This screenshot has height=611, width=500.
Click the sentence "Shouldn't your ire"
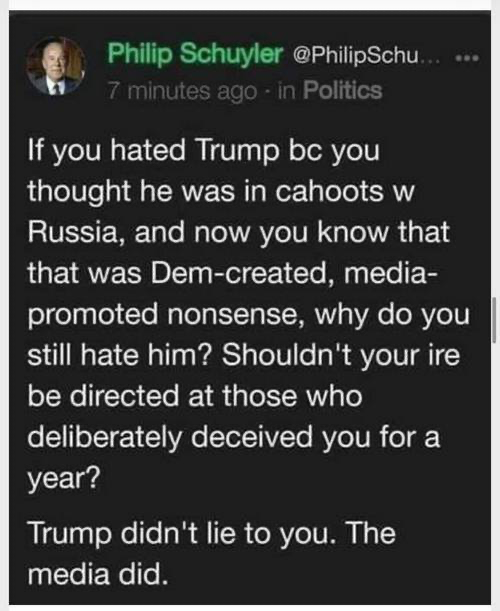click(x=341, y=355)
